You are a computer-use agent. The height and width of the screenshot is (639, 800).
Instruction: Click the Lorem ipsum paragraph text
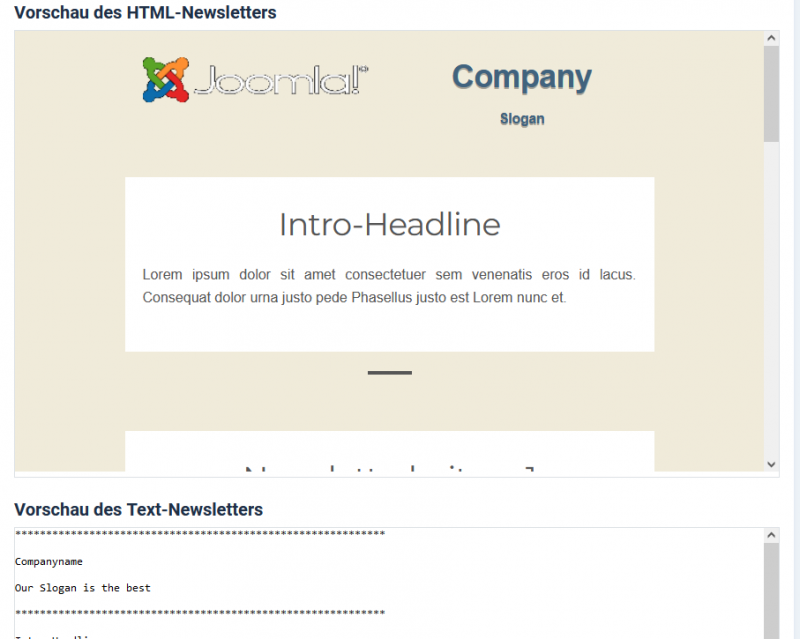click(389, 286)
